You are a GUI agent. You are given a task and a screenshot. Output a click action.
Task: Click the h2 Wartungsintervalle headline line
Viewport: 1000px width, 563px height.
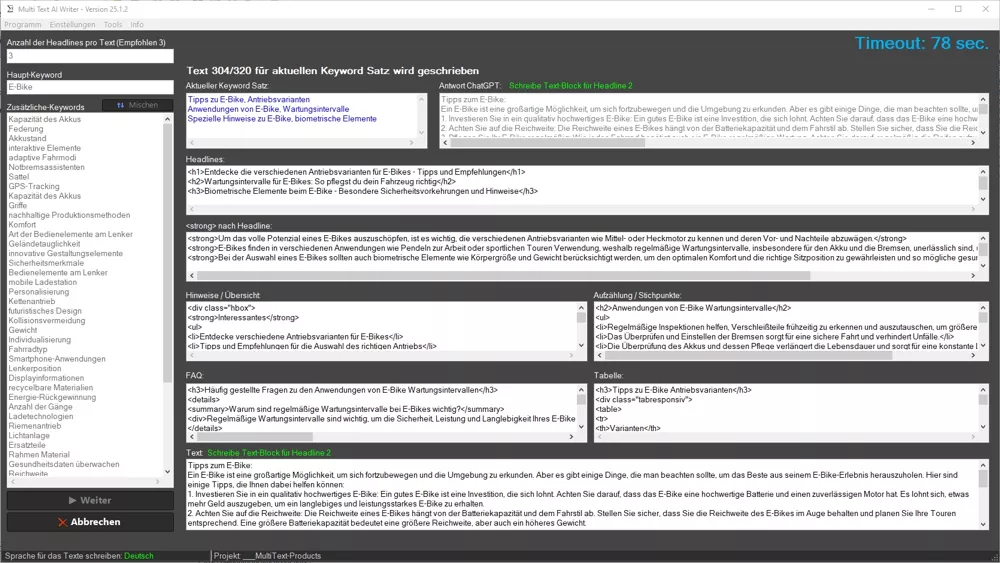tap(321, 182)
